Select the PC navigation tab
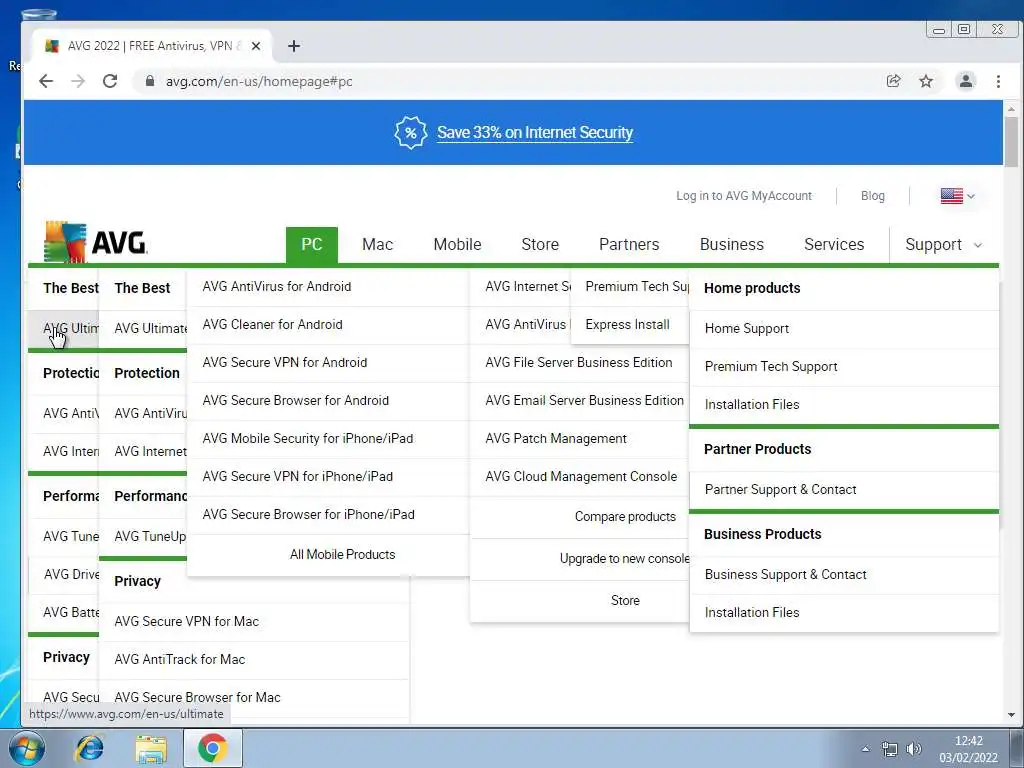1024x768 pixels. tap(312, 244)
